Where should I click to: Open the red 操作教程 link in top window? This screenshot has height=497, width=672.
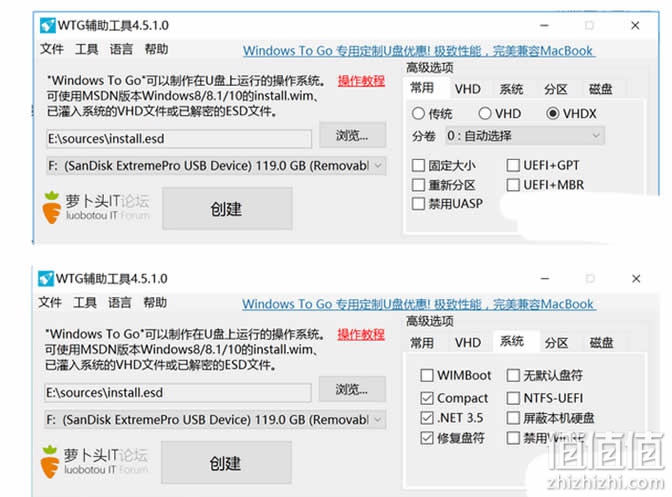(361, 81)
